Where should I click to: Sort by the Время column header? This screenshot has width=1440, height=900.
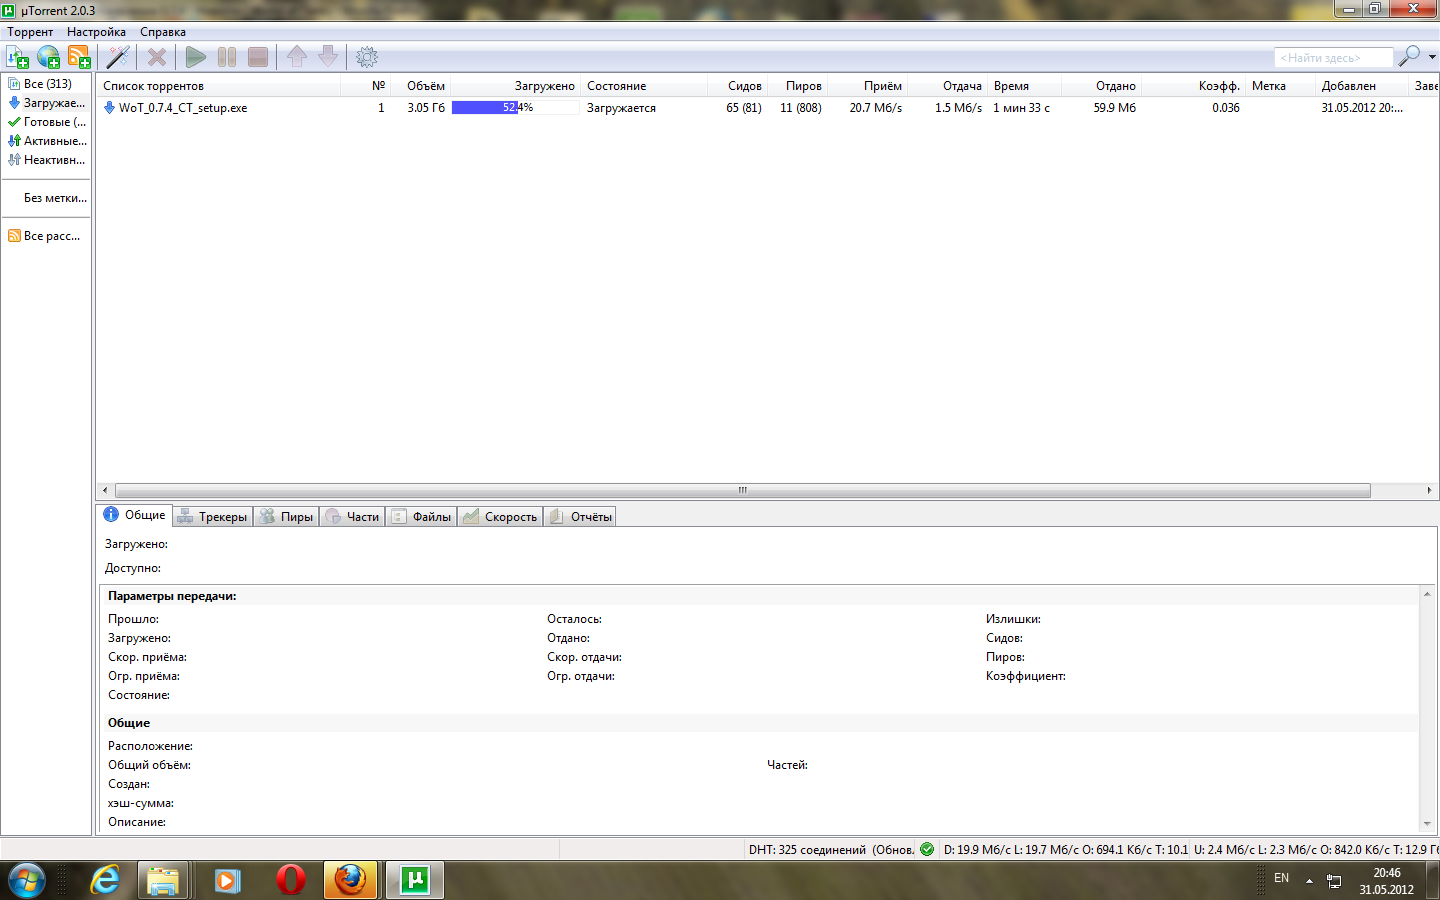coord(1025,86)
